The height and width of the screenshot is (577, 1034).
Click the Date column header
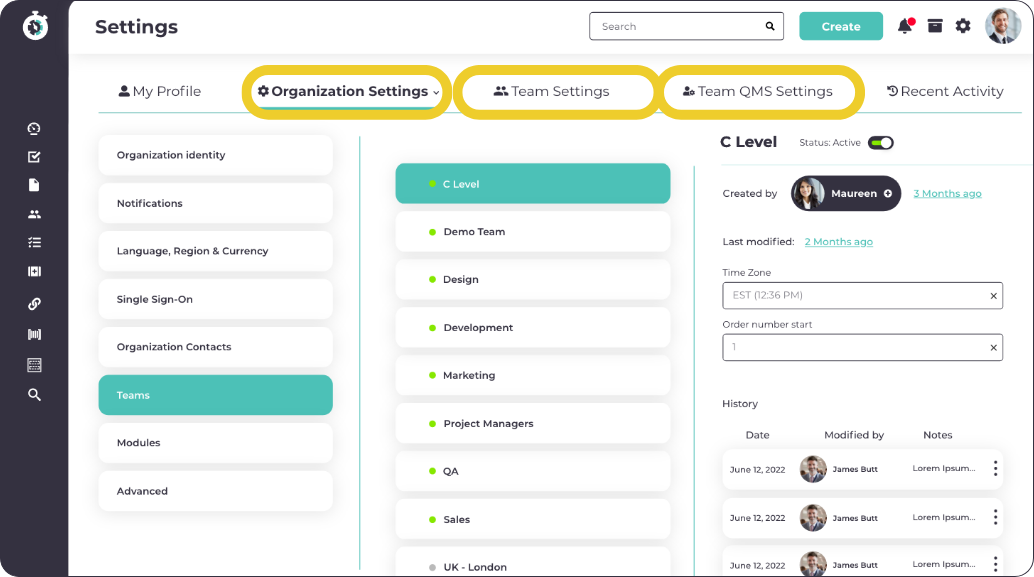click(758, 435)
